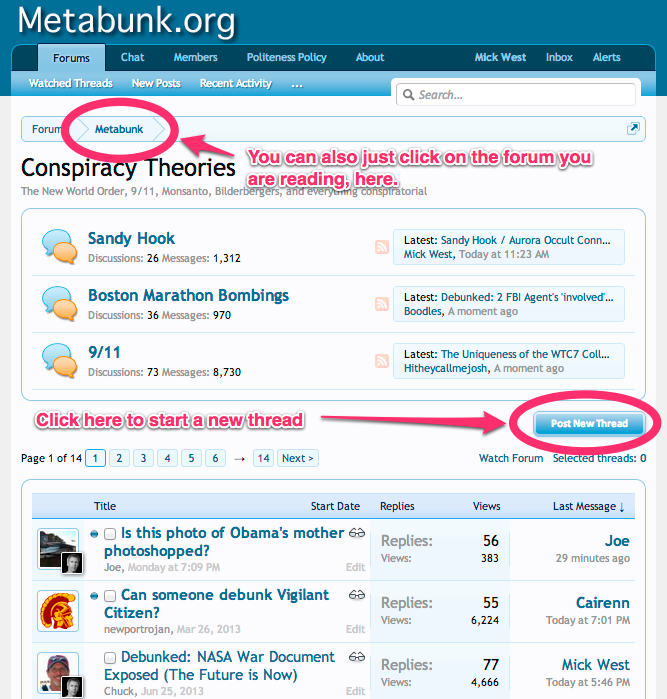Open newportrojan's Trojan avatar
The width and height of the screenshot is (667, 699).
tap(58, 611)
